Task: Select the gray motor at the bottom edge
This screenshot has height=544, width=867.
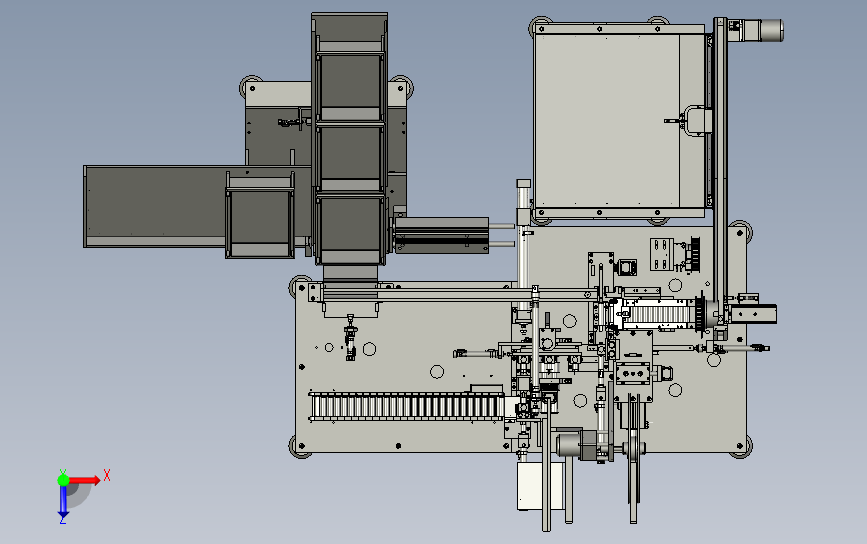Action: [577, 446]
